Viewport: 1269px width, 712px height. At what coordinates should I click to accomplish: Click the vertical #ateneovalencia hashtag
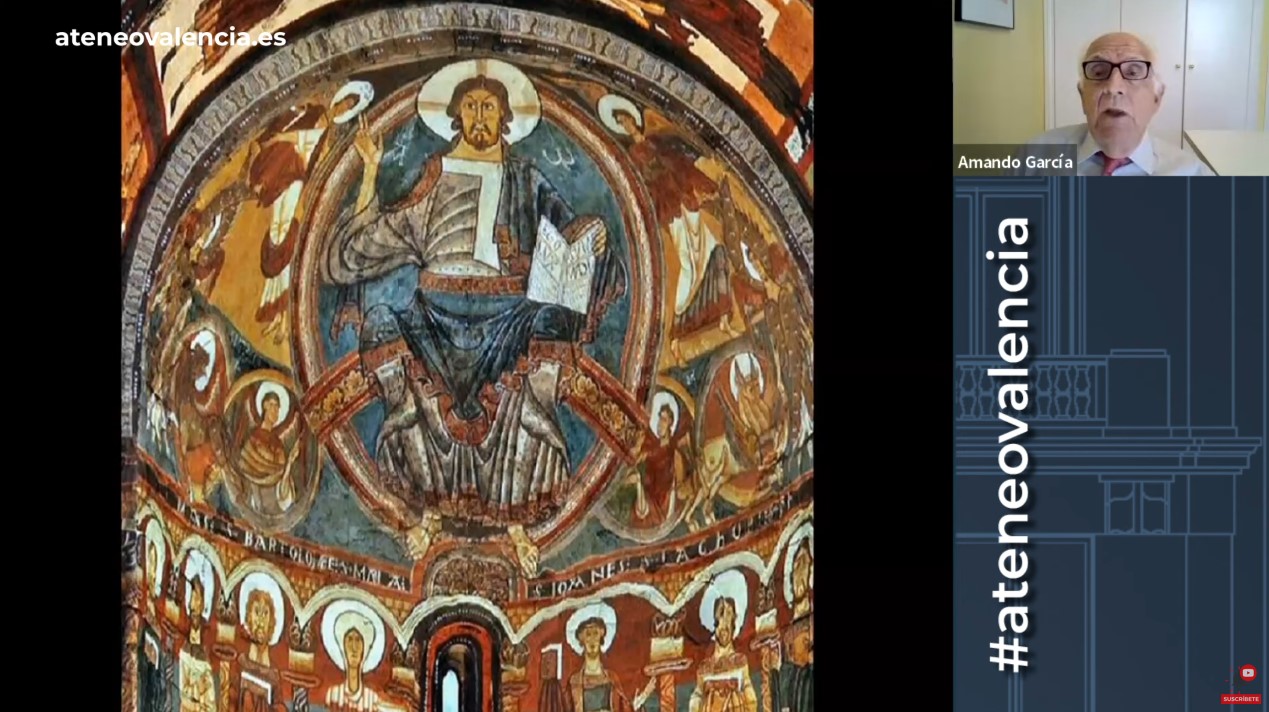click(1008, 443)
